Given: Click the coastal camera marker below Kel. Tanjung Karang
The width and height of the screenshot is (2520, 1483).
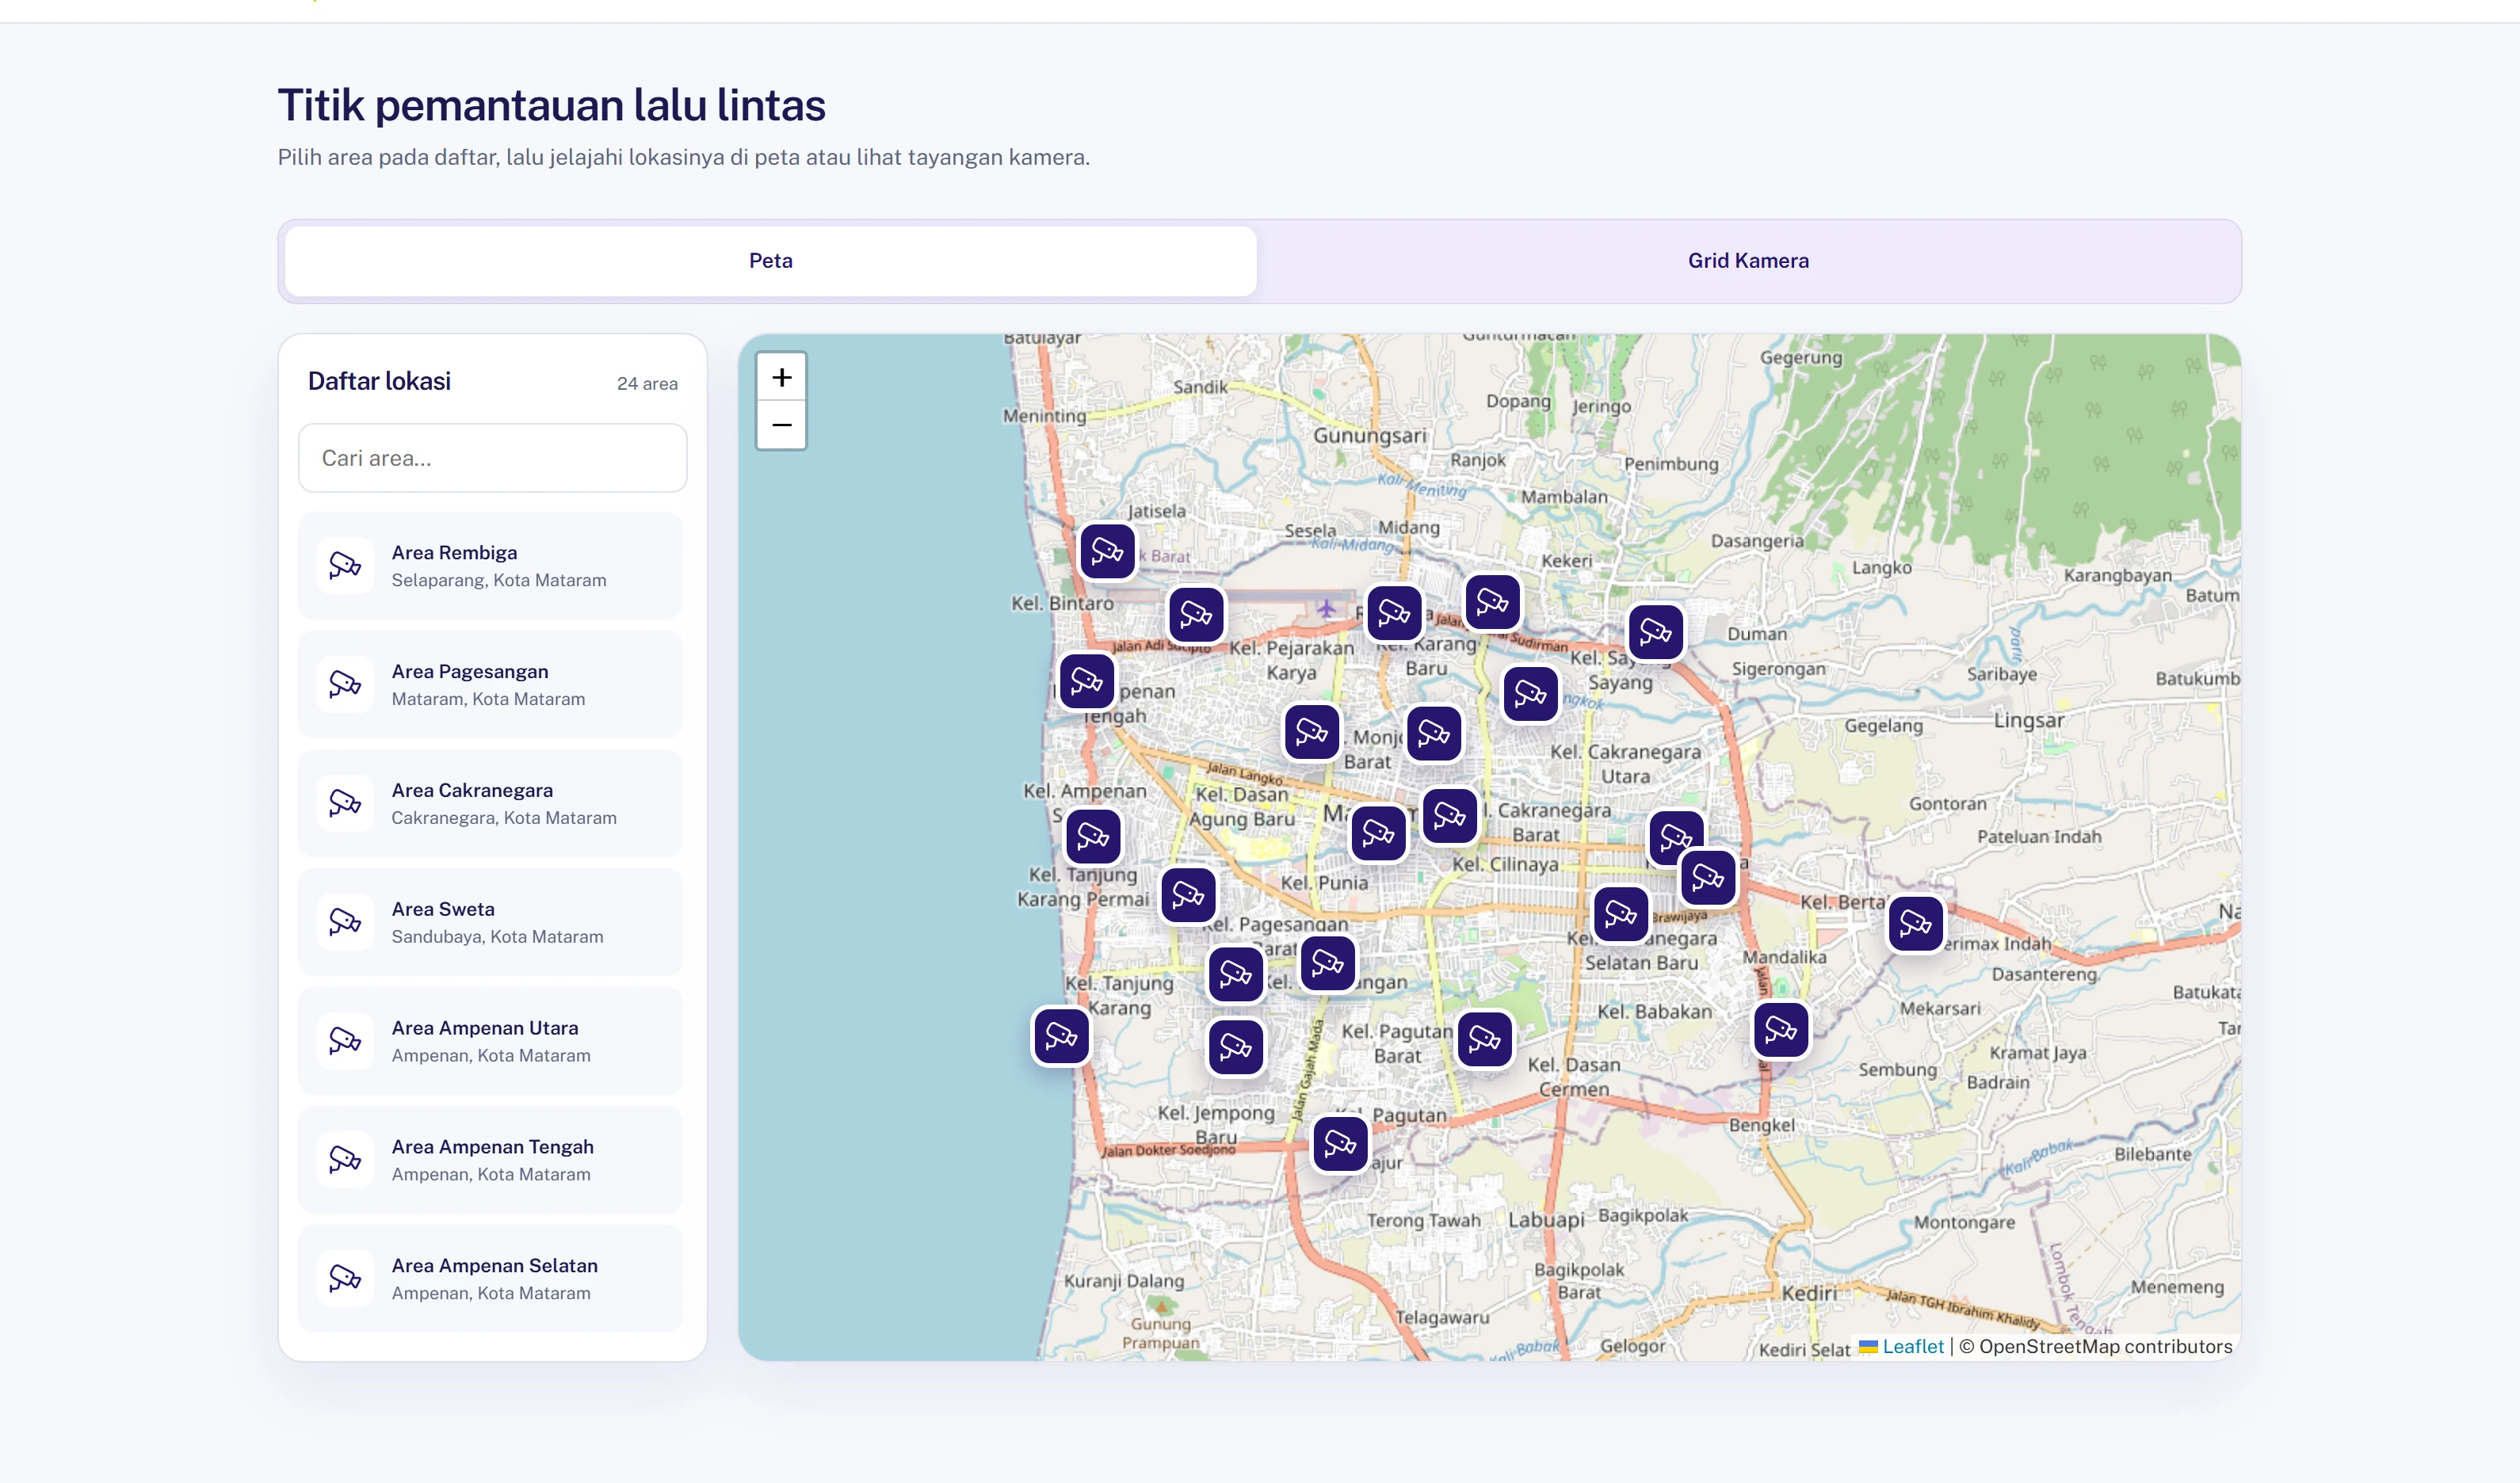Looking at the screenshot, I should tap(1061, 1036).
